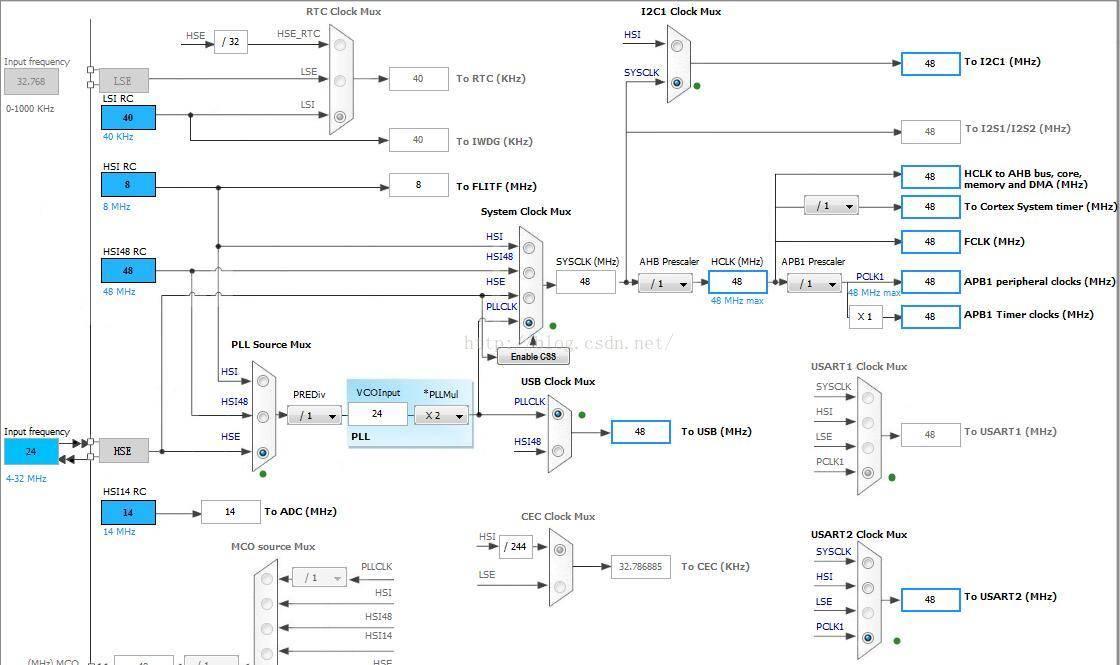Click the LSE oscillator block
This screenshot has width=1120, height=665.
(123, 81)
